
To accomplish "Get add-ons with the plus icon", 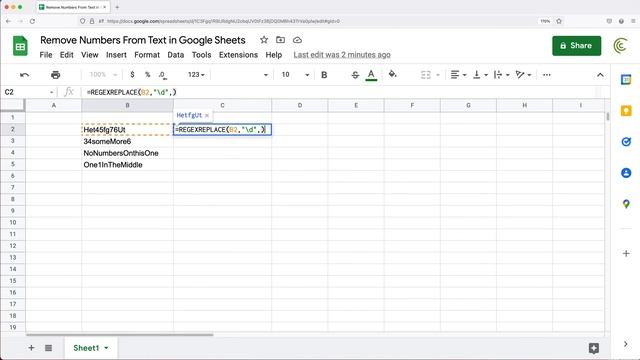I will point(626,253).
